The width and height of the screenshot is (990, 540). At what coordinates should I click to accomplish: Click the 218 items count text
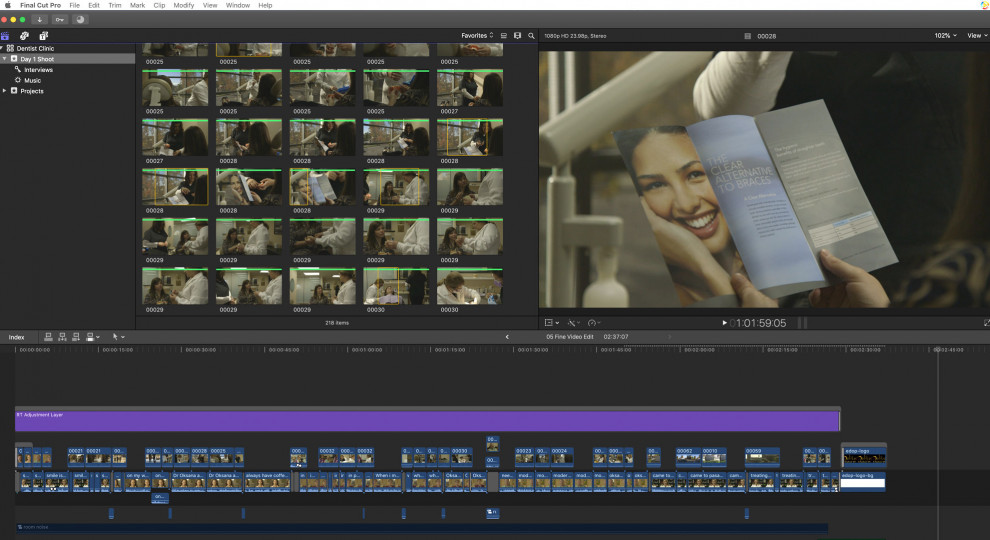click(x=337, y=323)
